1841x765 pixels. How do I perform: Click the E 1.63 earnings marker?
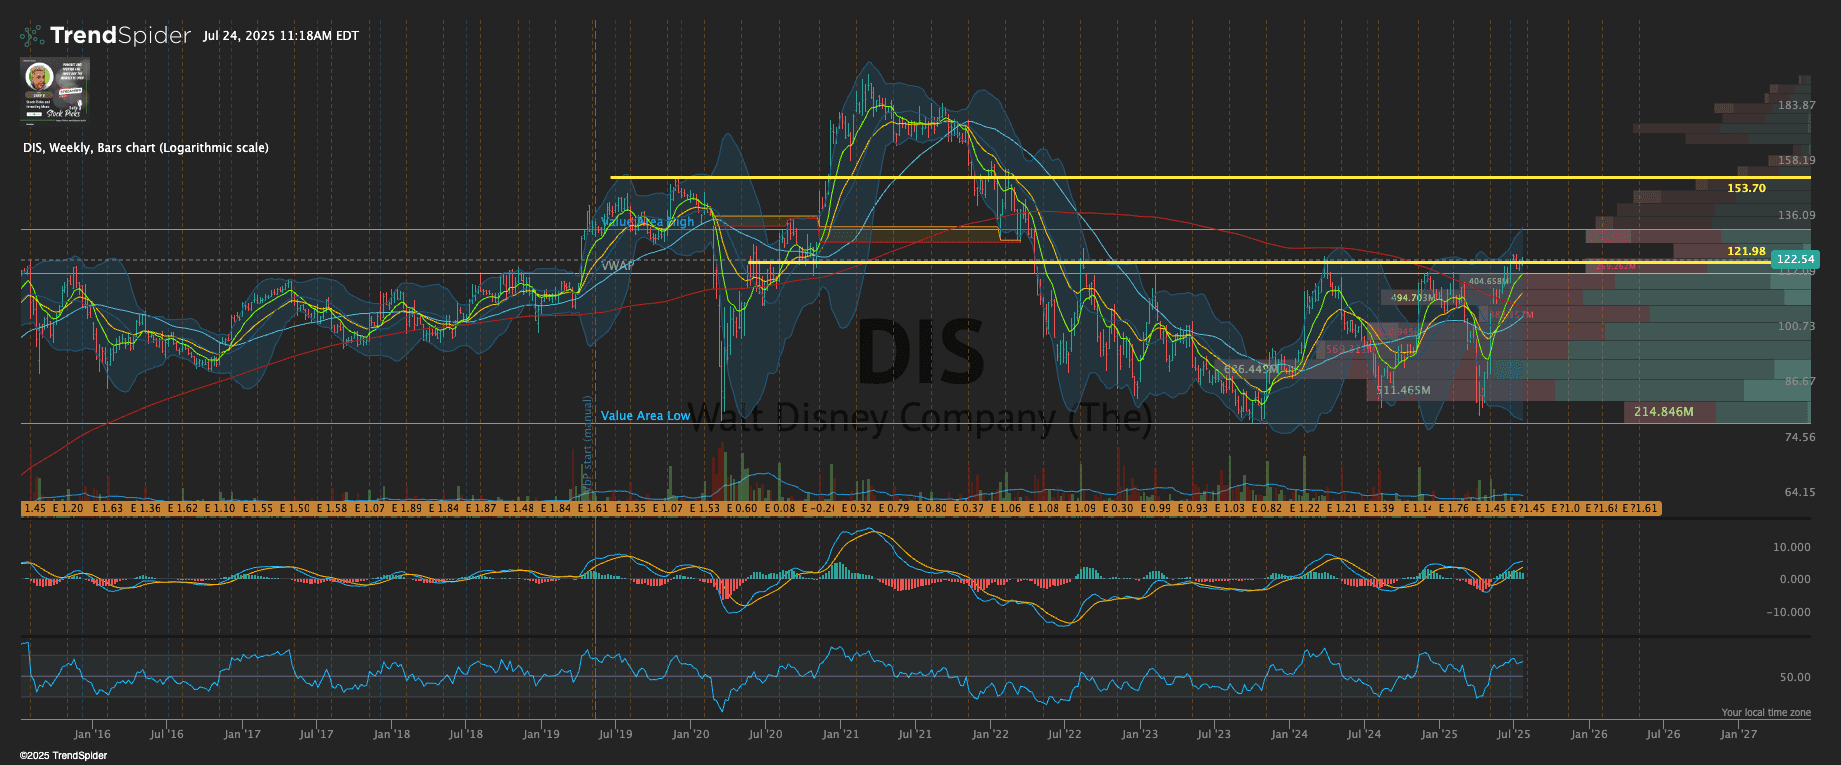[x=107, y=508]
